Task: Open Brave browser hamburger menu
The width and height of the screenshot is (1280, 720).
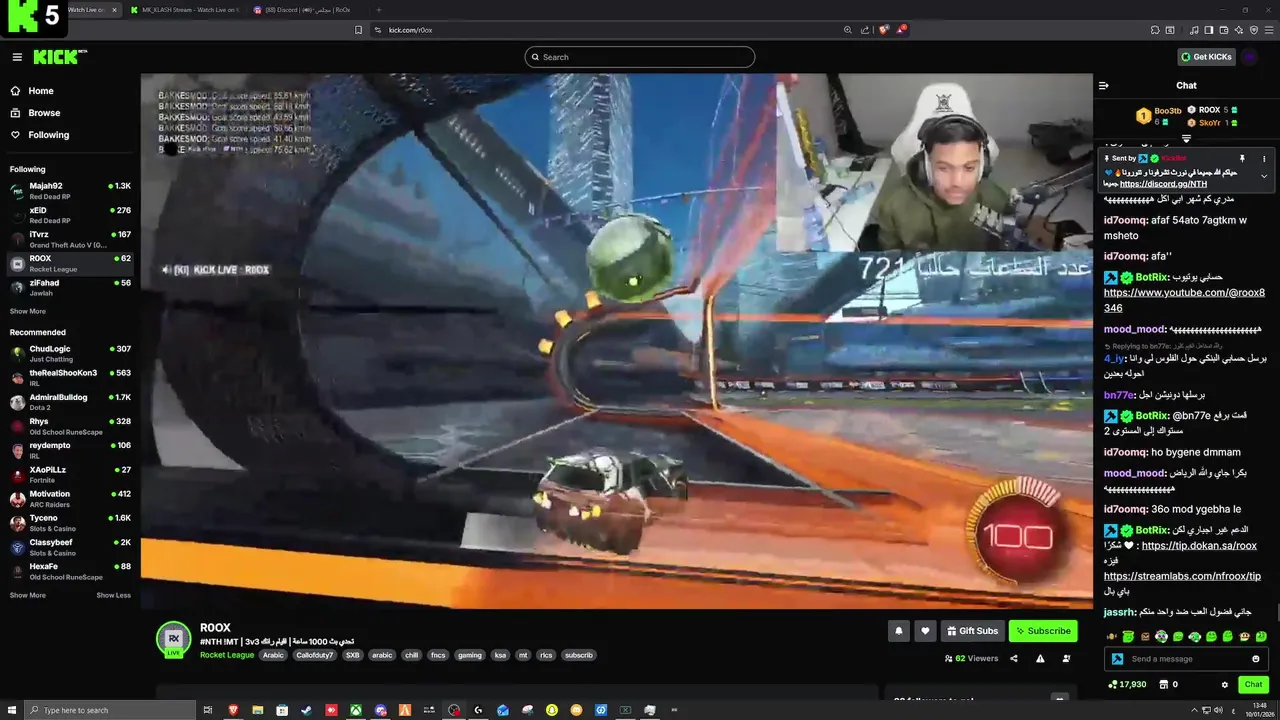Action: [x=1269, y=30]
